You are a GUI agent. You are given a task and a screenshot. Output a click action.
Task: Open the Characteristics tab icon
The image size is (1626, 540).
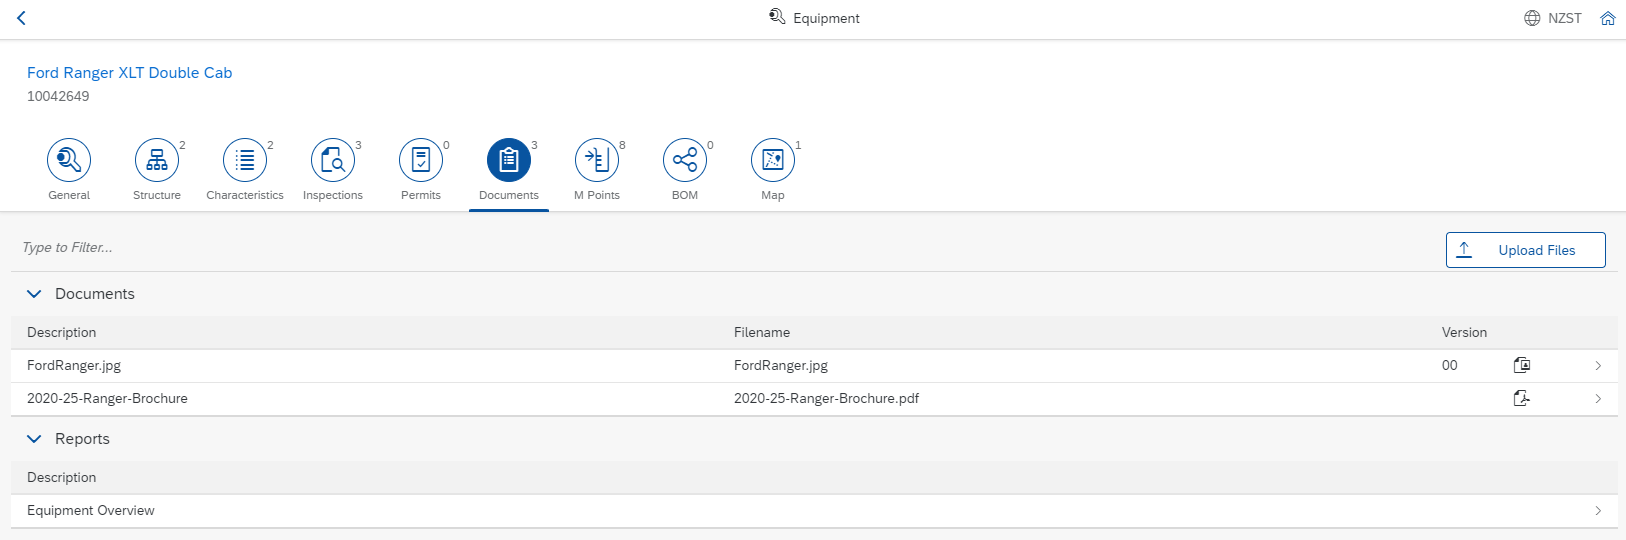point(245,160)
